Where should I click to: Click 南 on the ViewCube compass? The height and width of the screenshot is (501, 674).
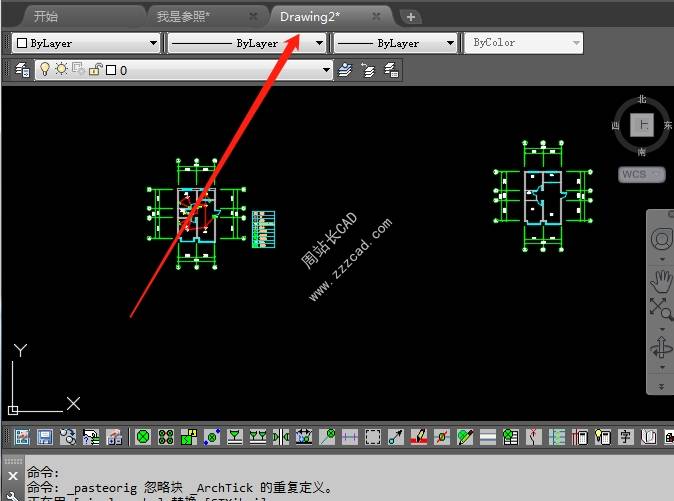pos(641,151)
